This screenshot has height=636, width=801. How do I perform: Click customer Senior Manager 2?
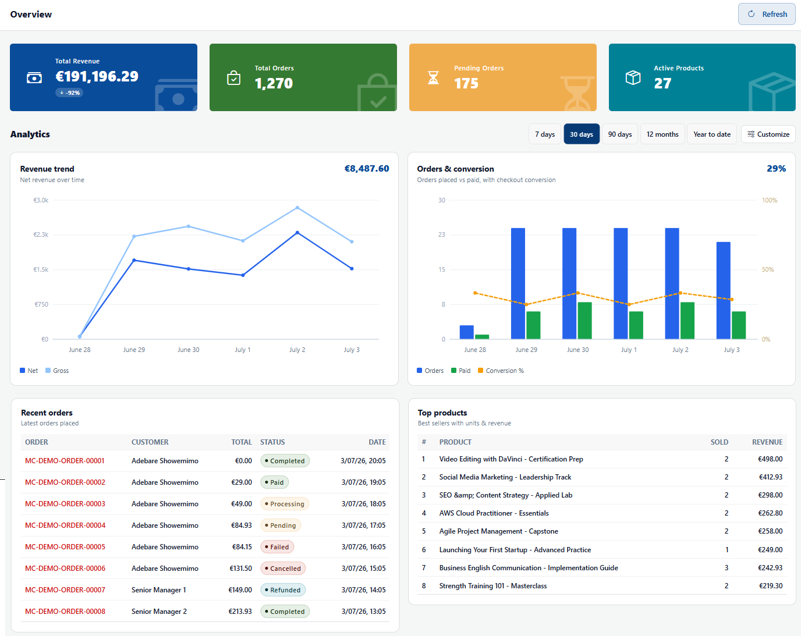[x=159, y=611]
